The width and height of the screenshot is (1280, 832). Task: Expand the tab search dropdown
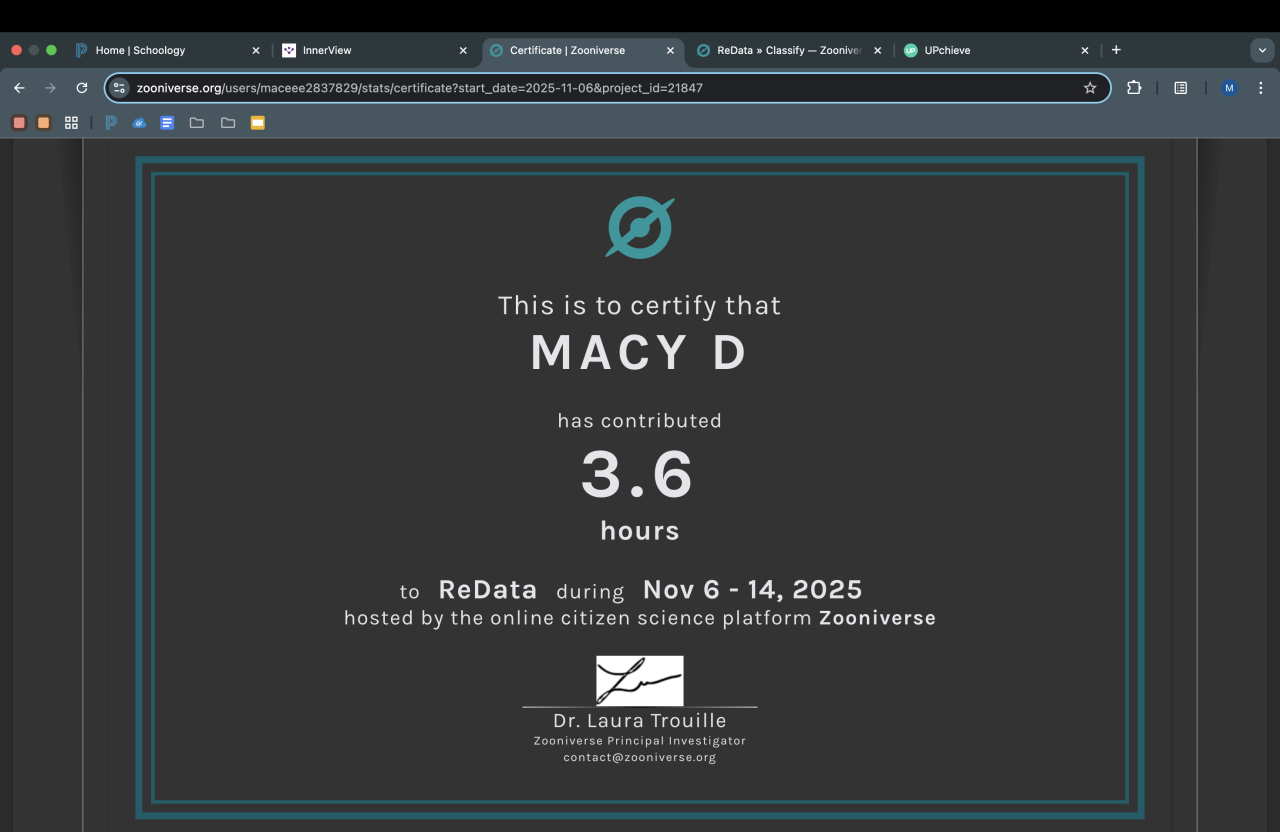click(1261, 50)
